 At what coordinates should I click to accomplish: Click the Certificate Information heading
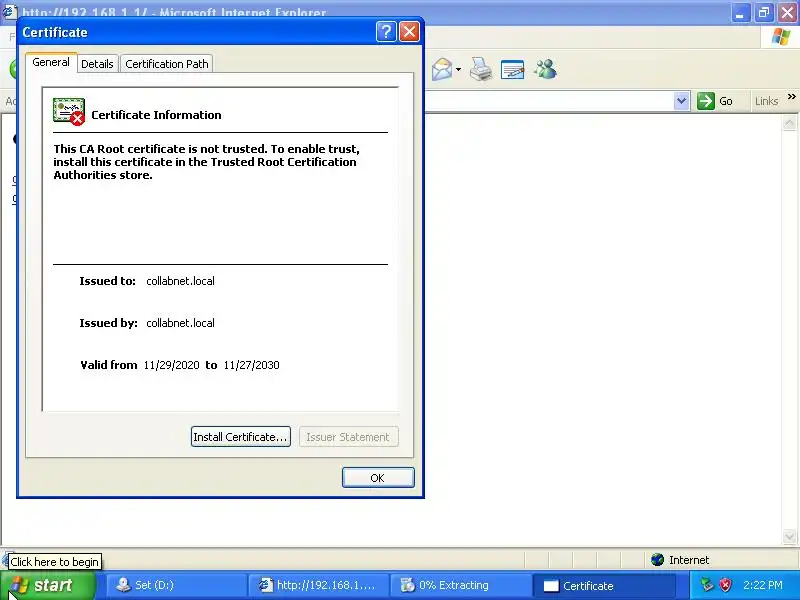point(156,115)
